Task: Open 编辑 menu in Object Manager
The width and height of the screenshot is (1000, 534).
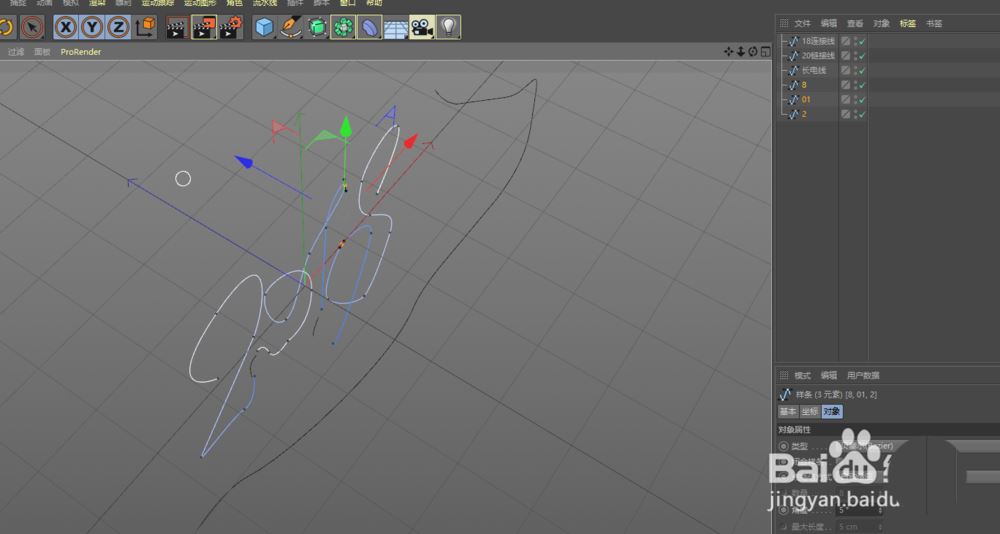Action: (x=828, y=24)
